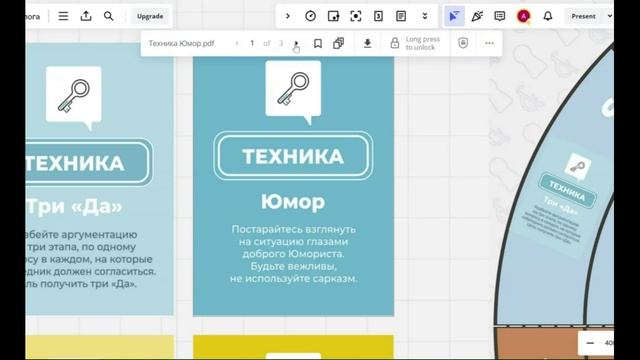640x360 pixels.
Task: Open reactions party popper icon
Action: pos(477,16)
